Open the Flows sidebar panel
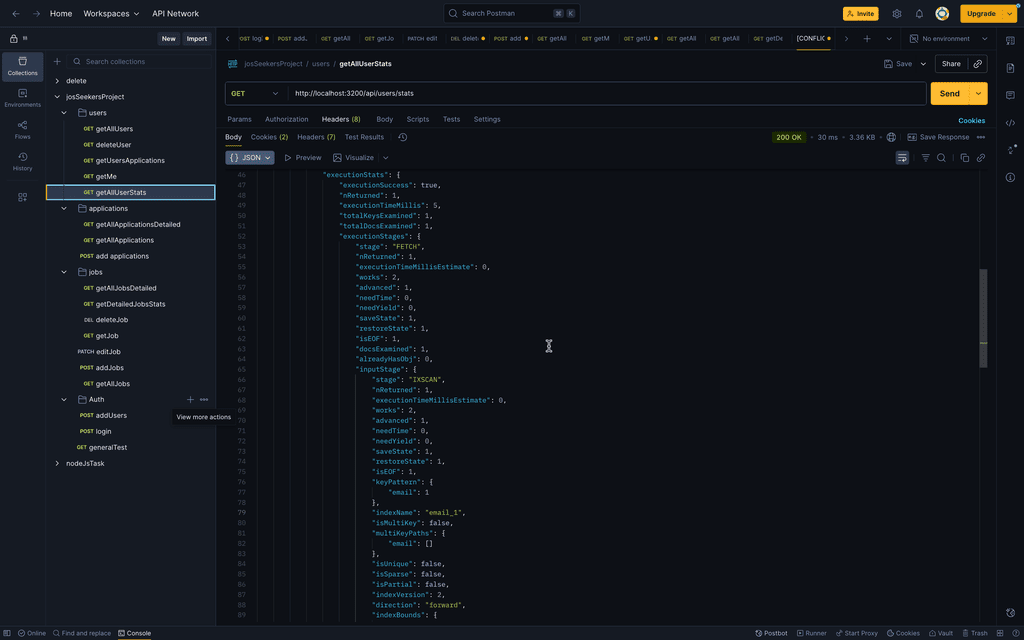 pos(22,130)
